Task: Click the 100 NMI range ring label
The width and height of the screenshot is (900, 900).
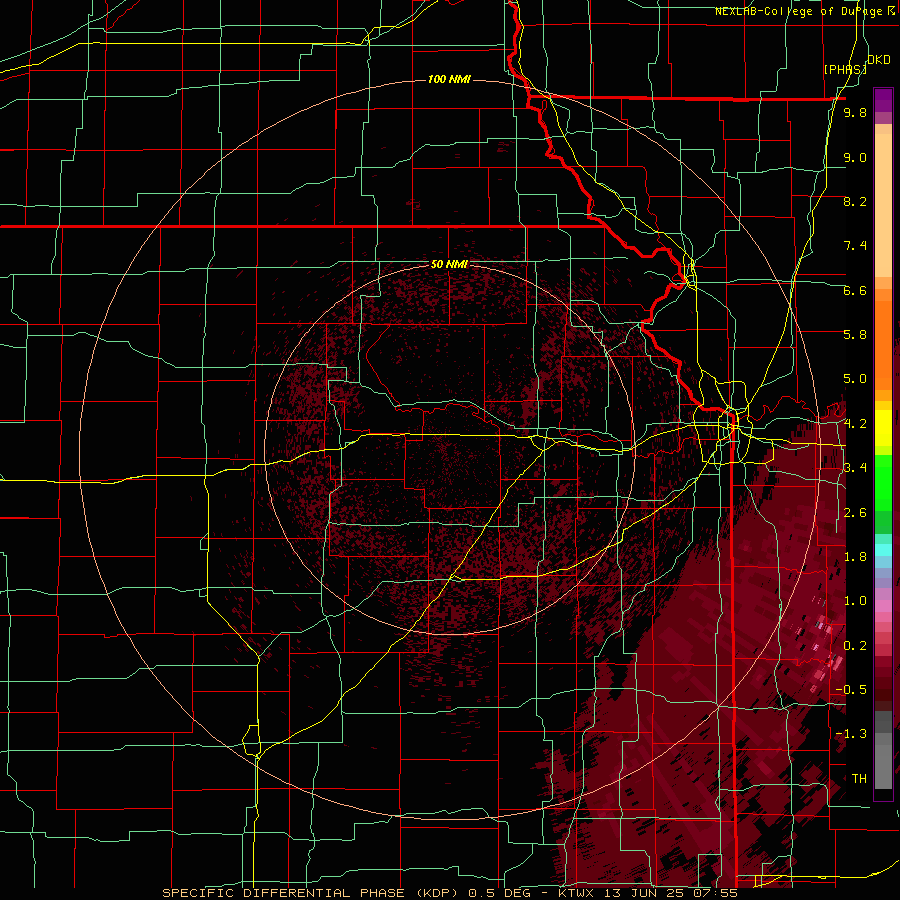Action: click(x=449, y=79)
